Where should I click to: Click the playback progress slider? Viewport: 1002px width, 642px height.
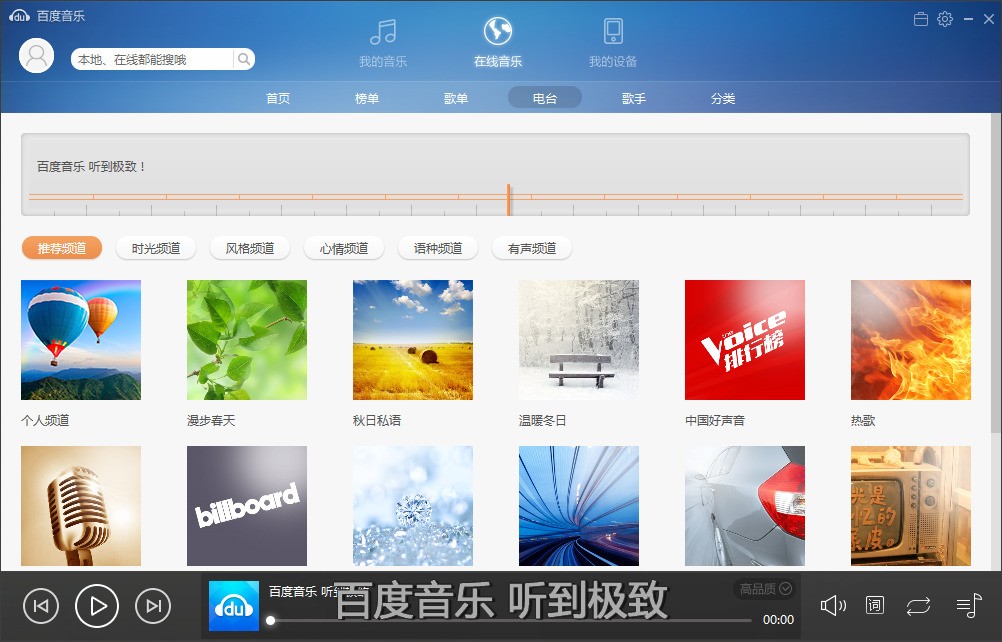511,620
